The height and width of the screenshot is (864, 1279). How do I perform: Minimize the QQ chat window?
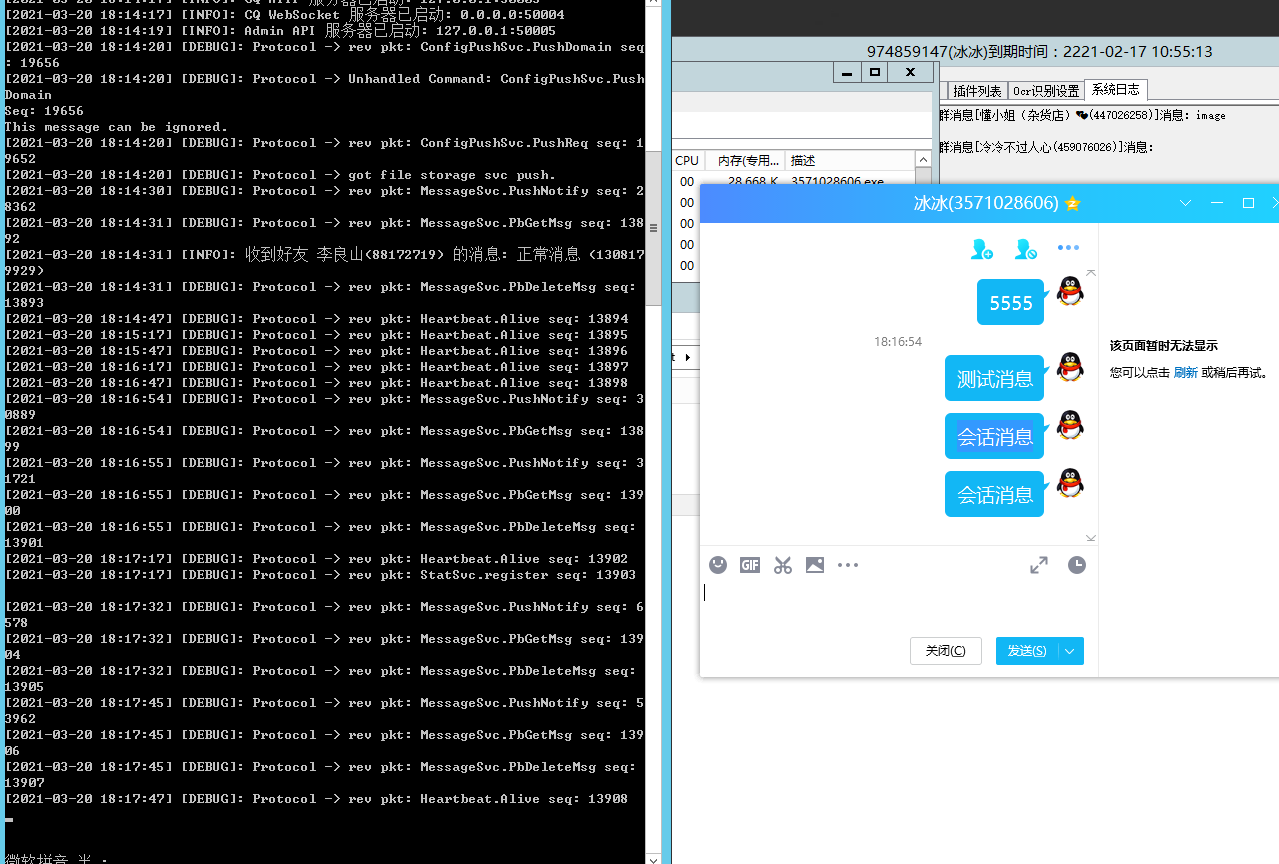pyautogui.click(x=1217, y=203)
